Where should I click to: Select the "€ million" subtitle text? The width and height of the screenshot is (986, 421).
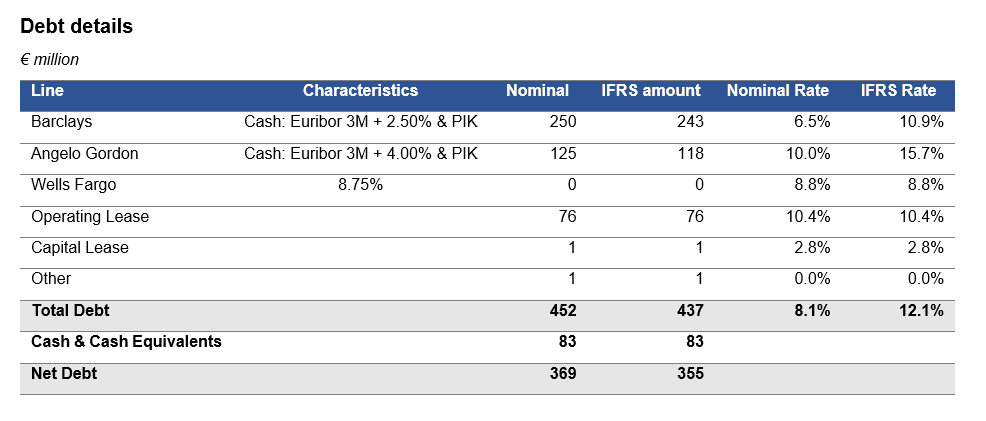point(49,60)
